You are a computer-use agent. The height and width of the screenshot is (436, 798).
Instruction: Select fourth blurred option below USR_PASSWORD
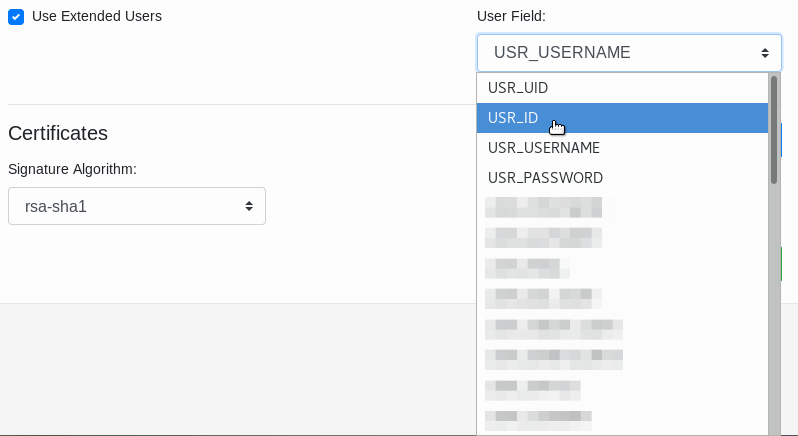click(544, 298)
